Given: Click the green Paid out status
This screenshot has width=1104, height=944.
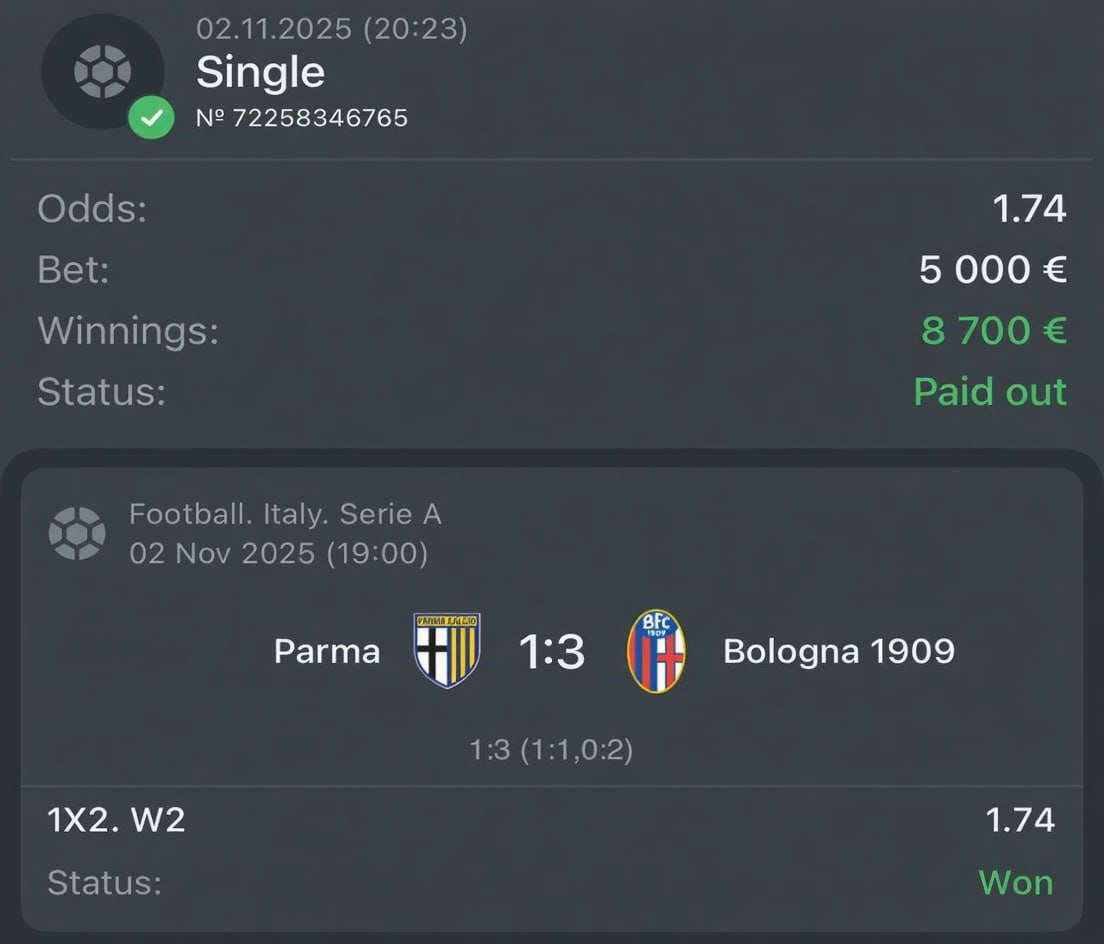Looking at the screenshot, I should click(990, 392).
